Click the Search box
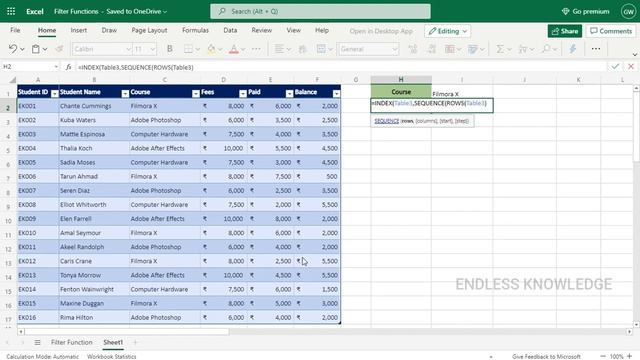This screenshot has height=360, width=640. coord(320,11)
